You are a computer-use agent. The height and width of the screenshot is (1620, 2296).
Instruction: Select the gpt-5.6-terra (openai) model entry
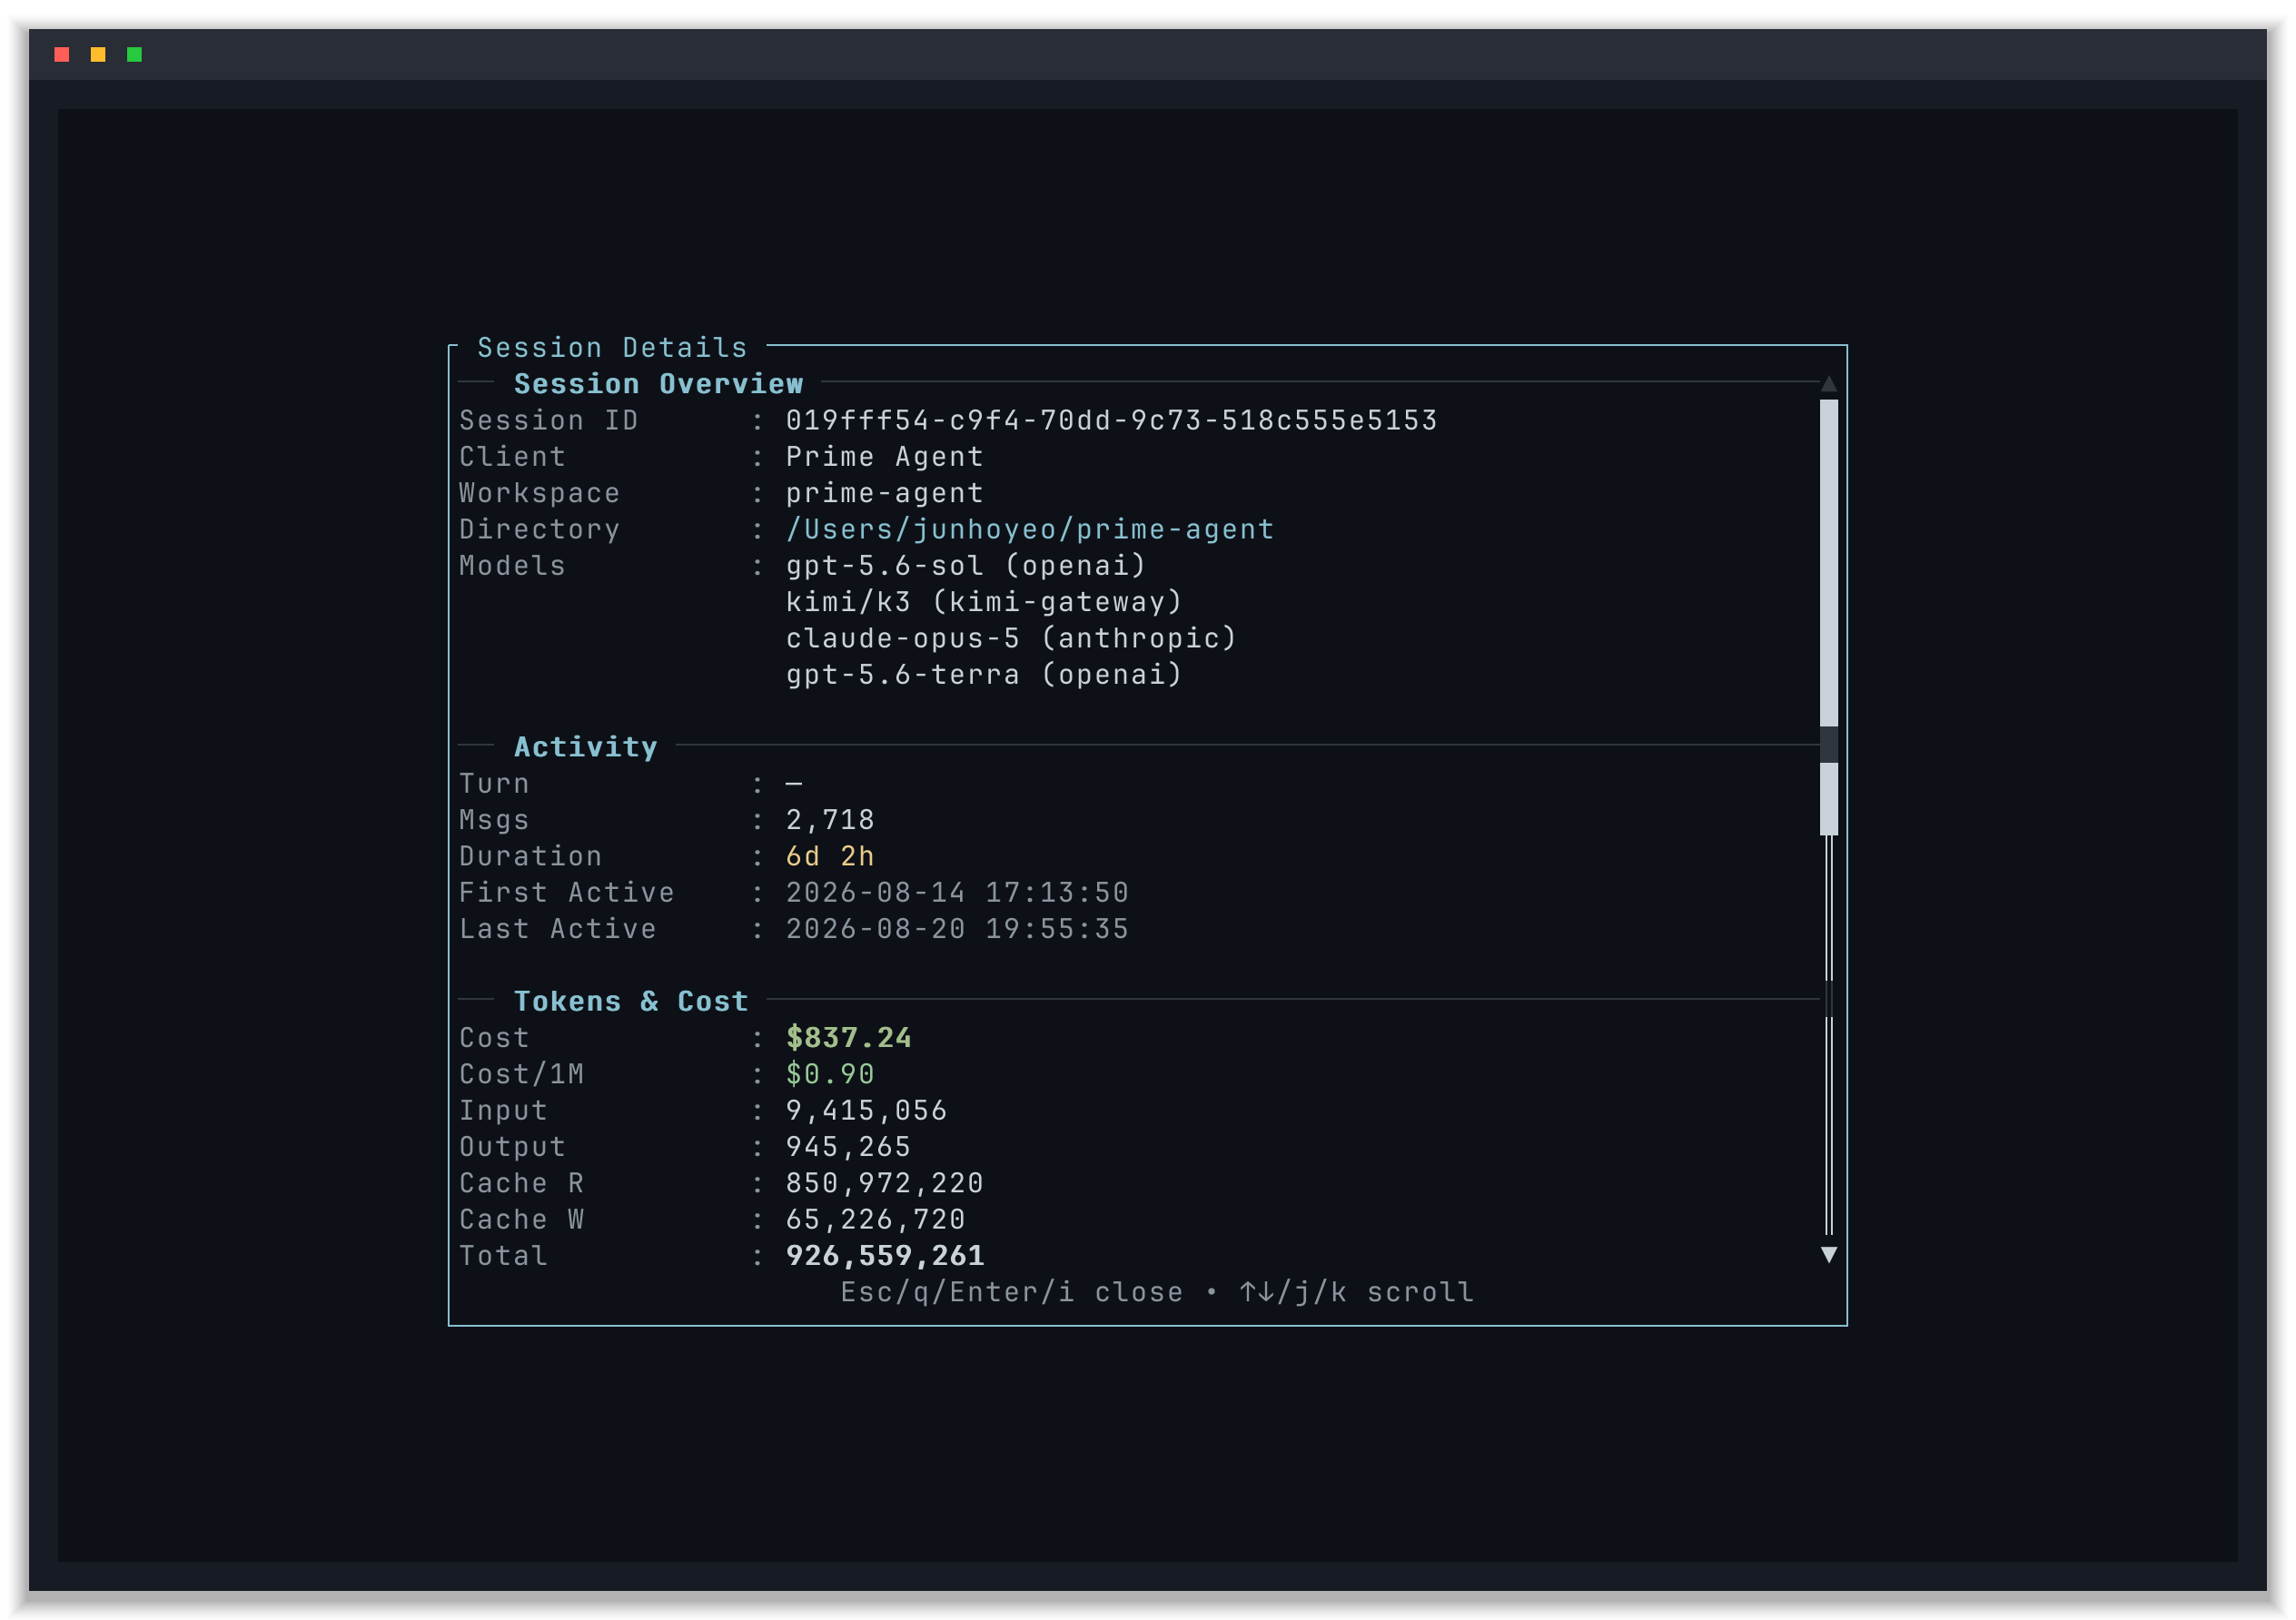(984, 674)
